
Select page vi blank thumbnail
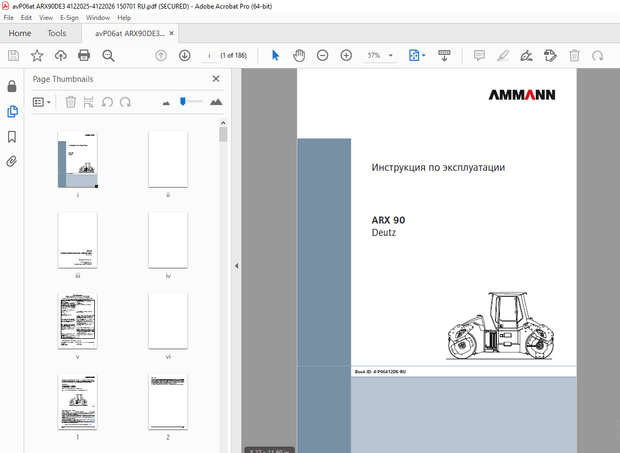168,321
